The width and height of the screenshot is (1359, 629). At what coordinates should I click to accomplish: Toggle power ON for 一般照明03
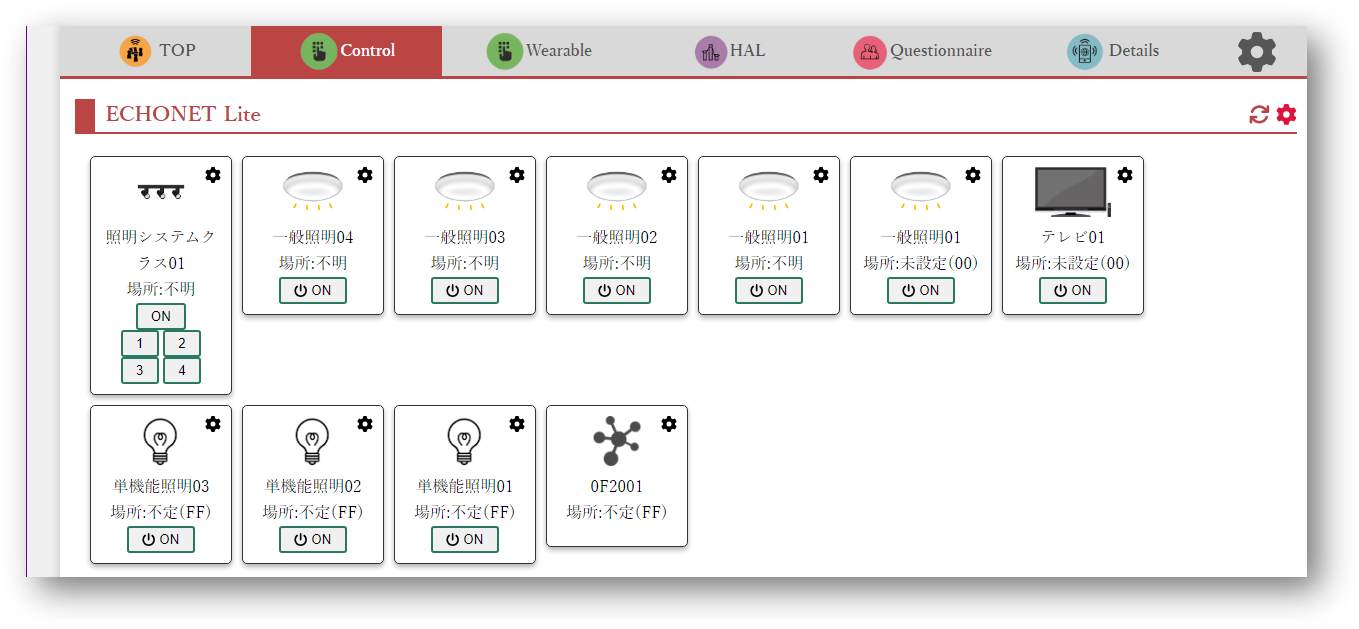pos(465,290)
